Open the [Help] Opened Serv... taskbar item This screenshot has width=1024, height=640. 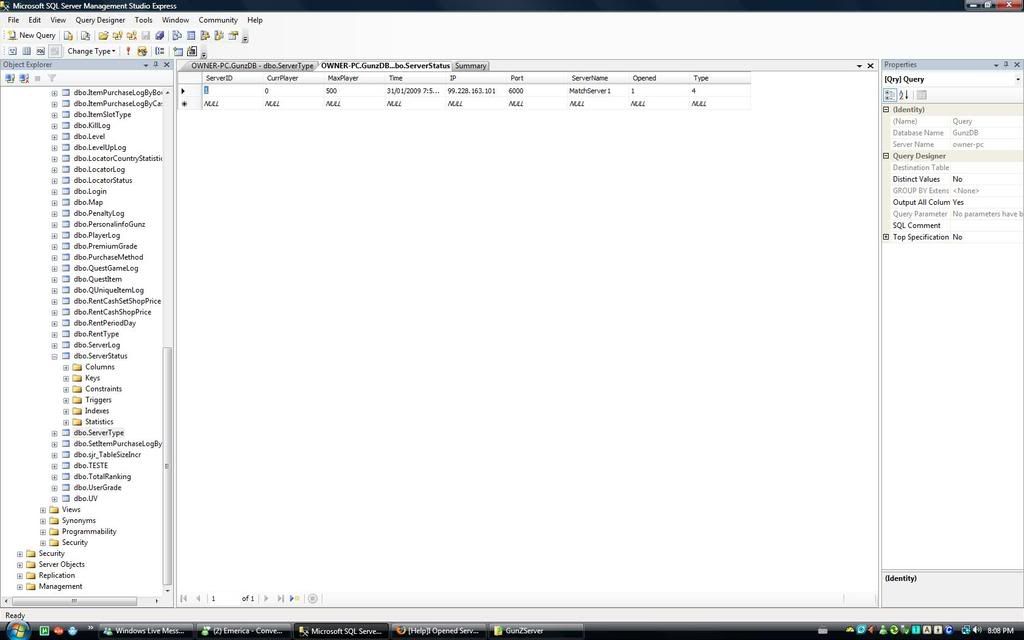pos(439,631)
